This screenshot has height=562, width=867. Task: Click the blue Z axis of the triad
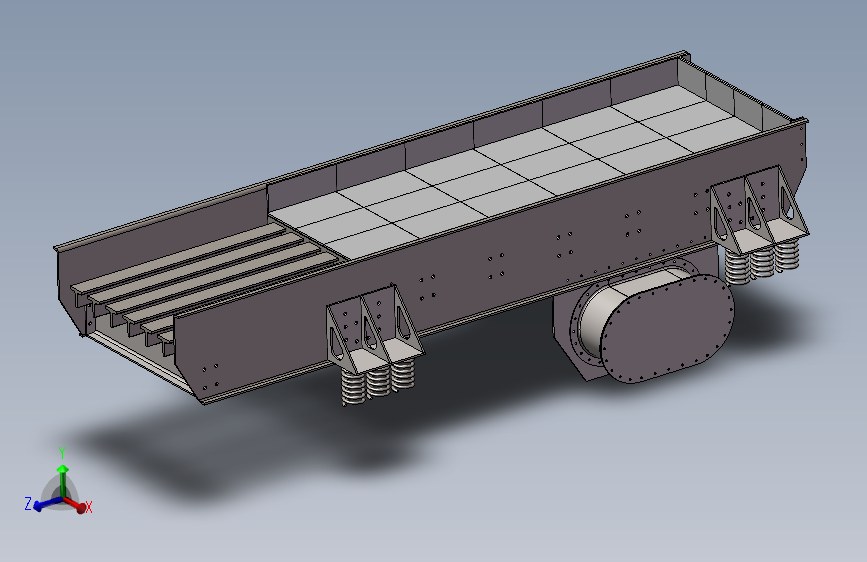point(47,503)
